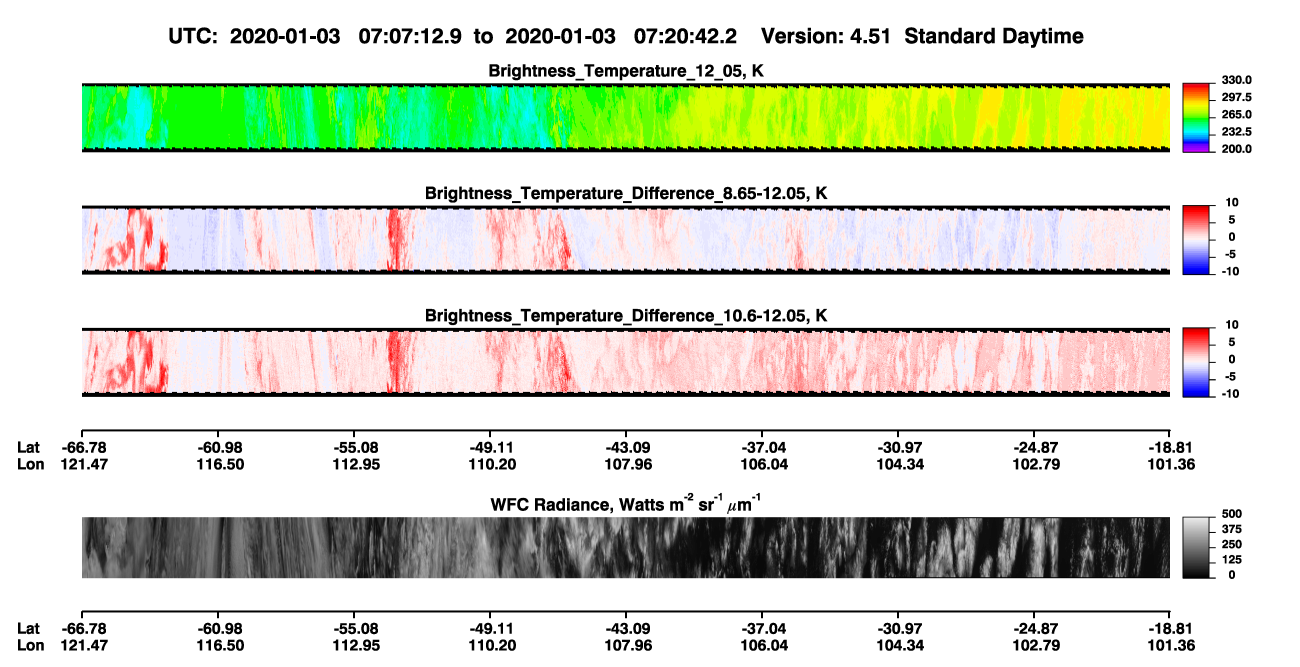This screenshot has width=1300, height=667.
Task: Click "107.96" longitude on axis below WFC image
Action: 626,646
